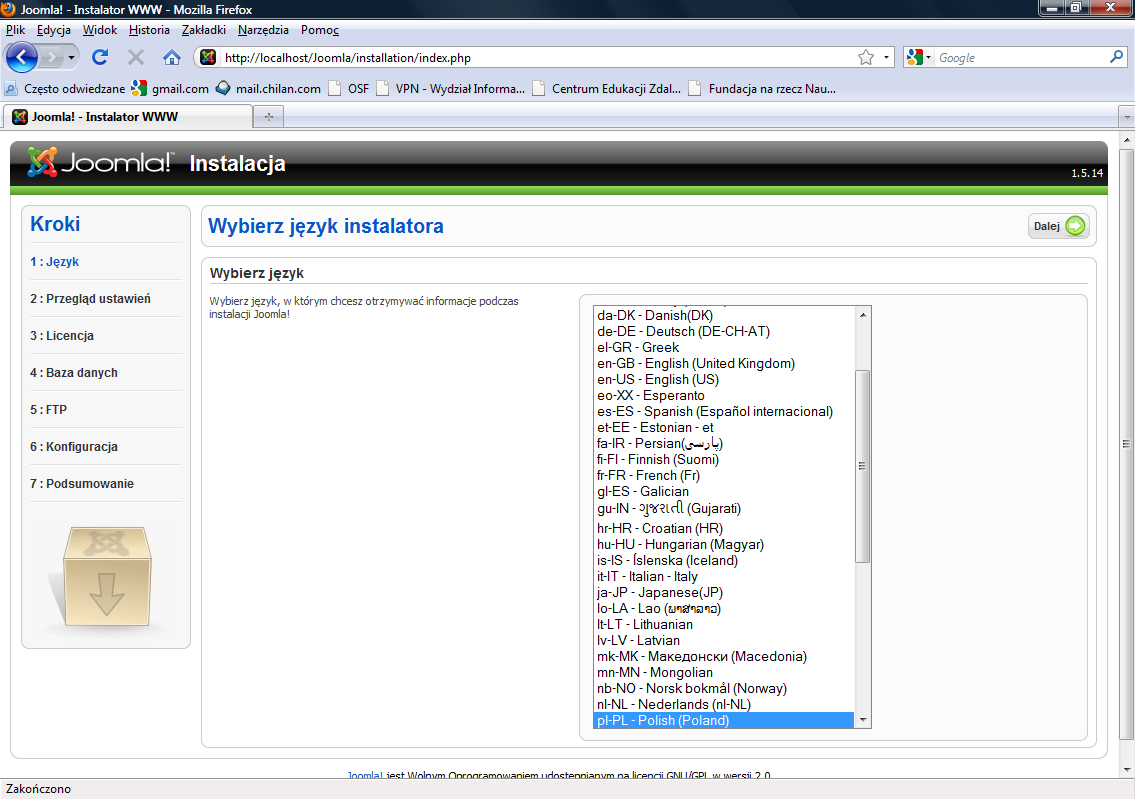Focus the Google search field
Screen dimensions: 1135x800
[1021, 57]
